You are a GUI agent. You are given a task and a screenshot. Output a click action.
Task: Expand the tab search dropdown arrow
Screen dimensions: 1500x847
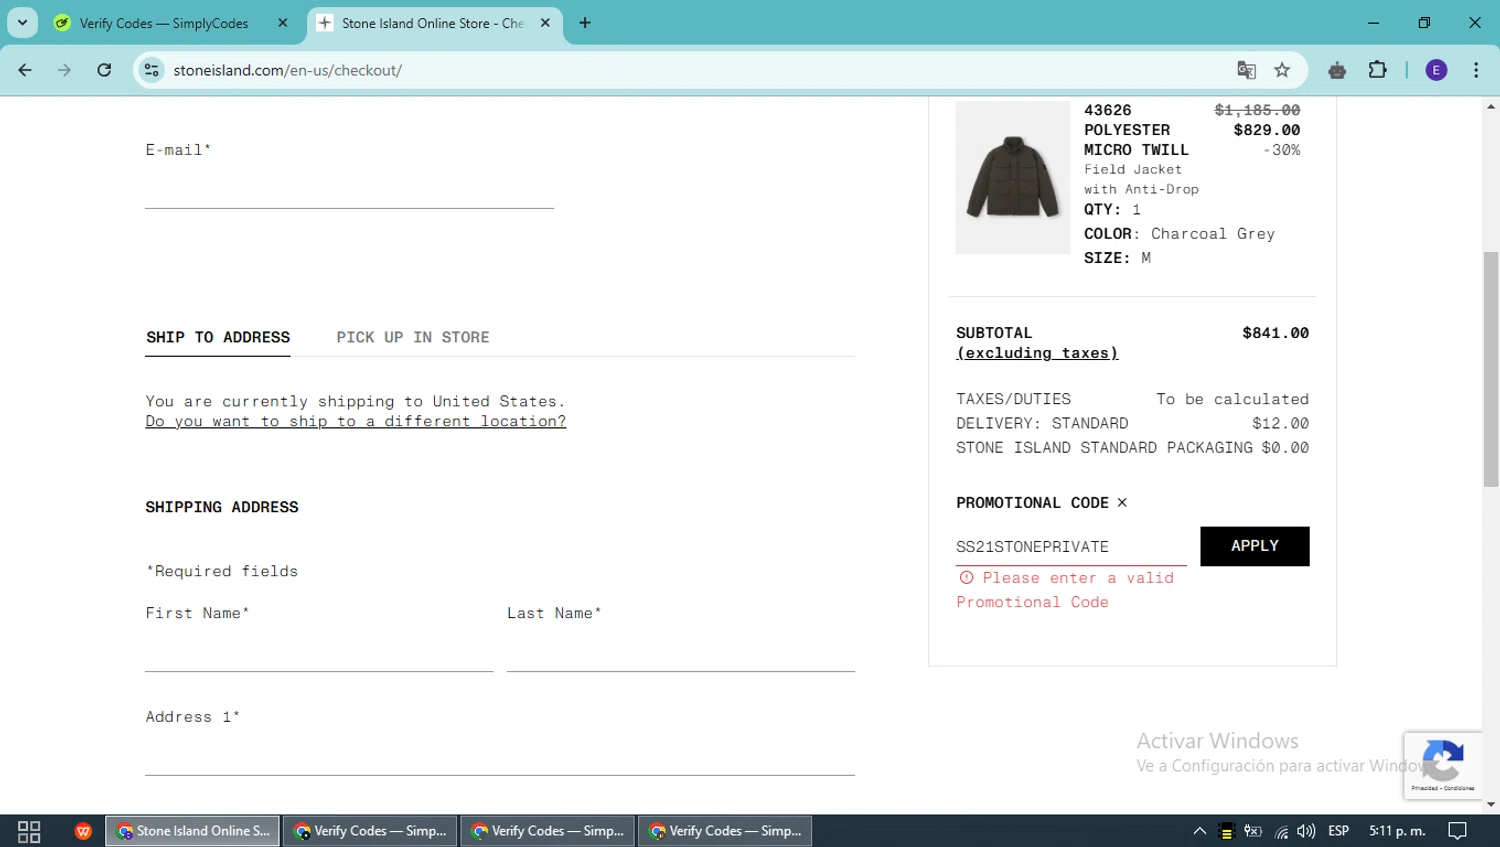click(x=22, y=23)
